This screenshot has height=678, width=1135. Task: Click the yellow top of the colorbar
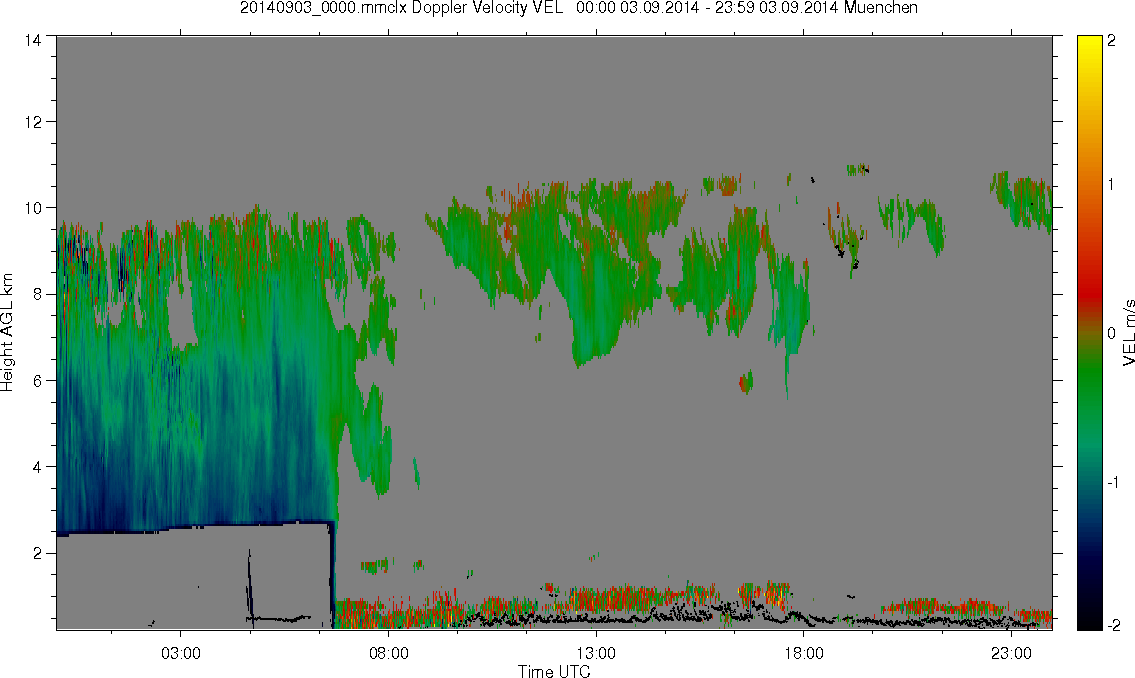(1089, 43)
